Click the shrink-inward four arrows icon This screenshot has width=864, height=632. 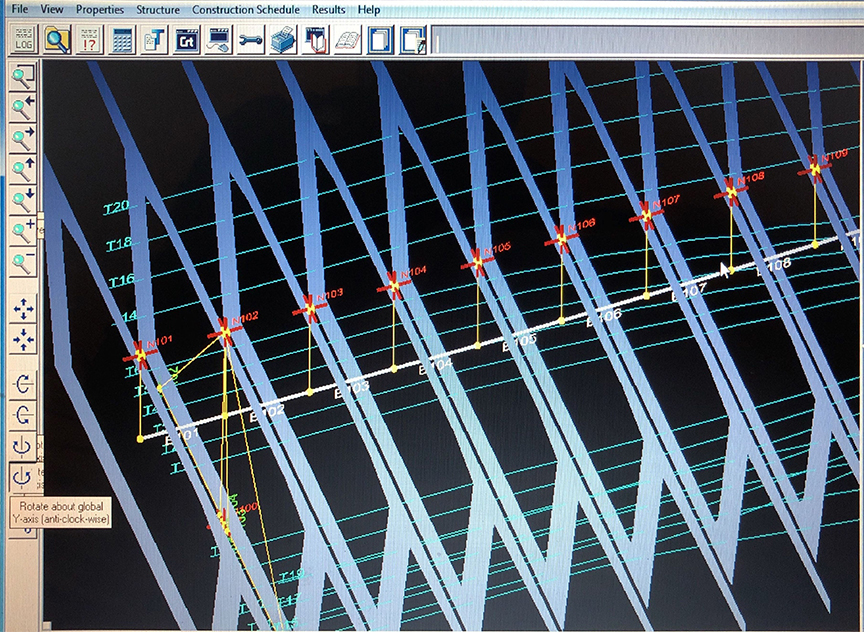pos(22,341)
